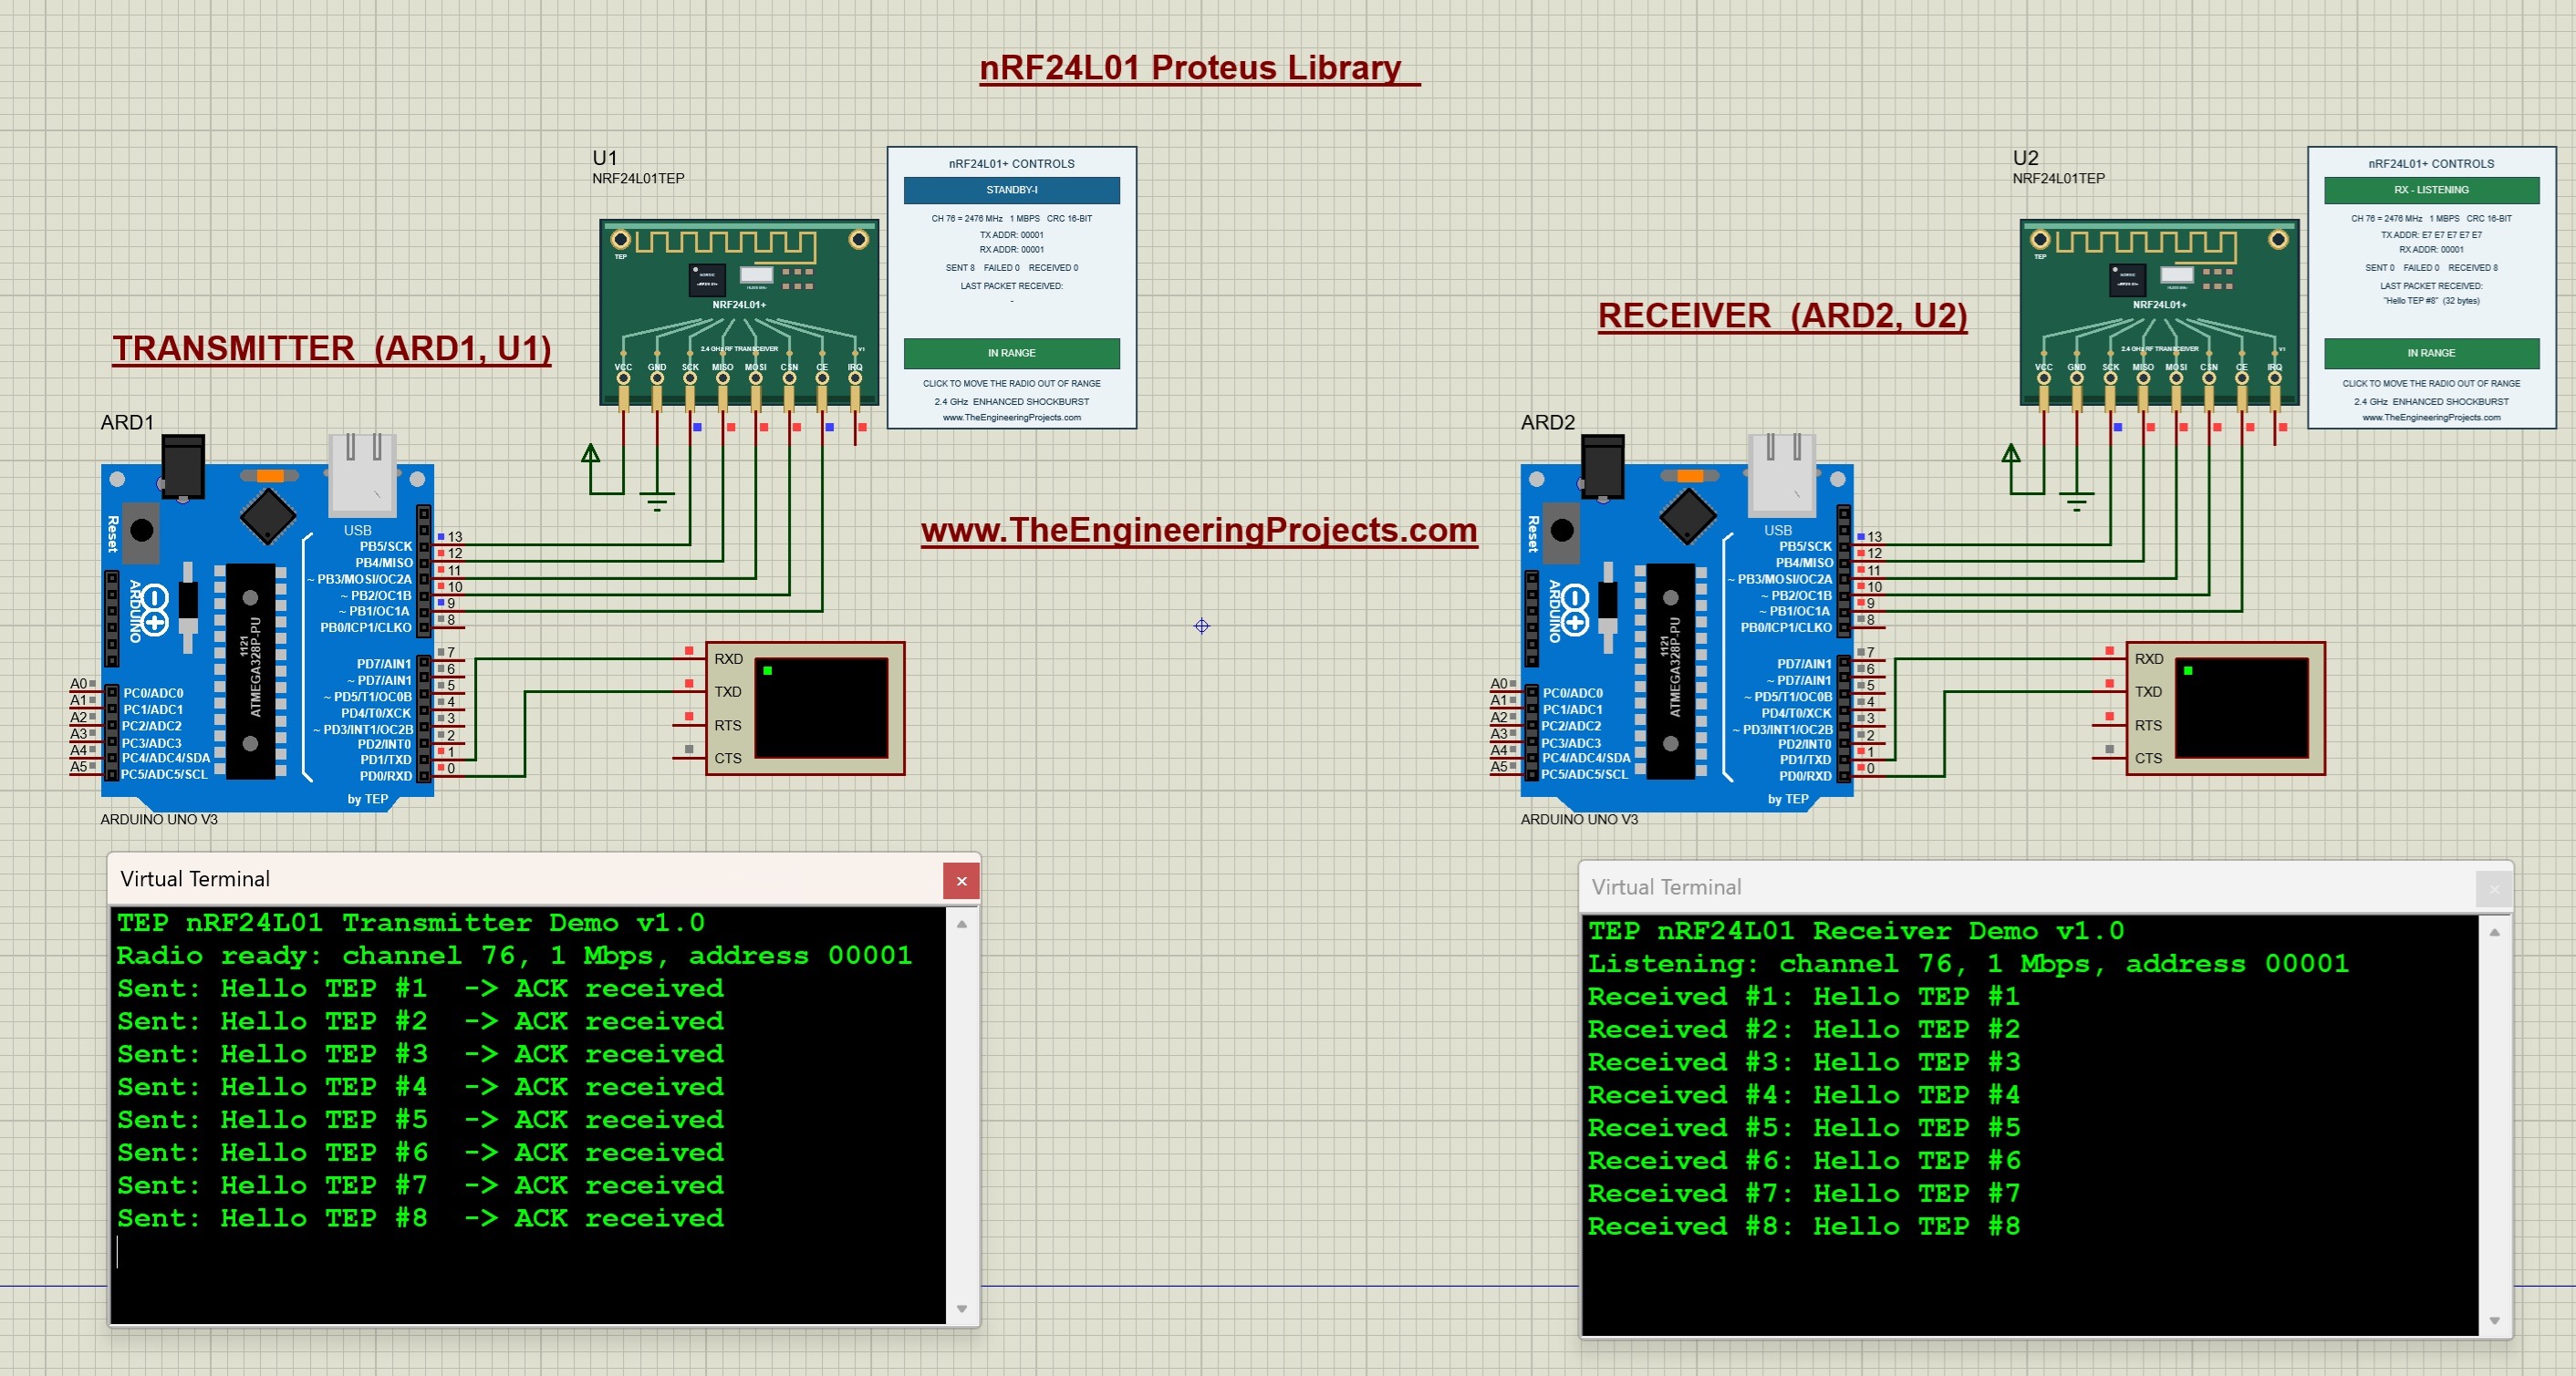Click the Arduino logo on ARD1
2576x1376 pixels.
[152, 609]
